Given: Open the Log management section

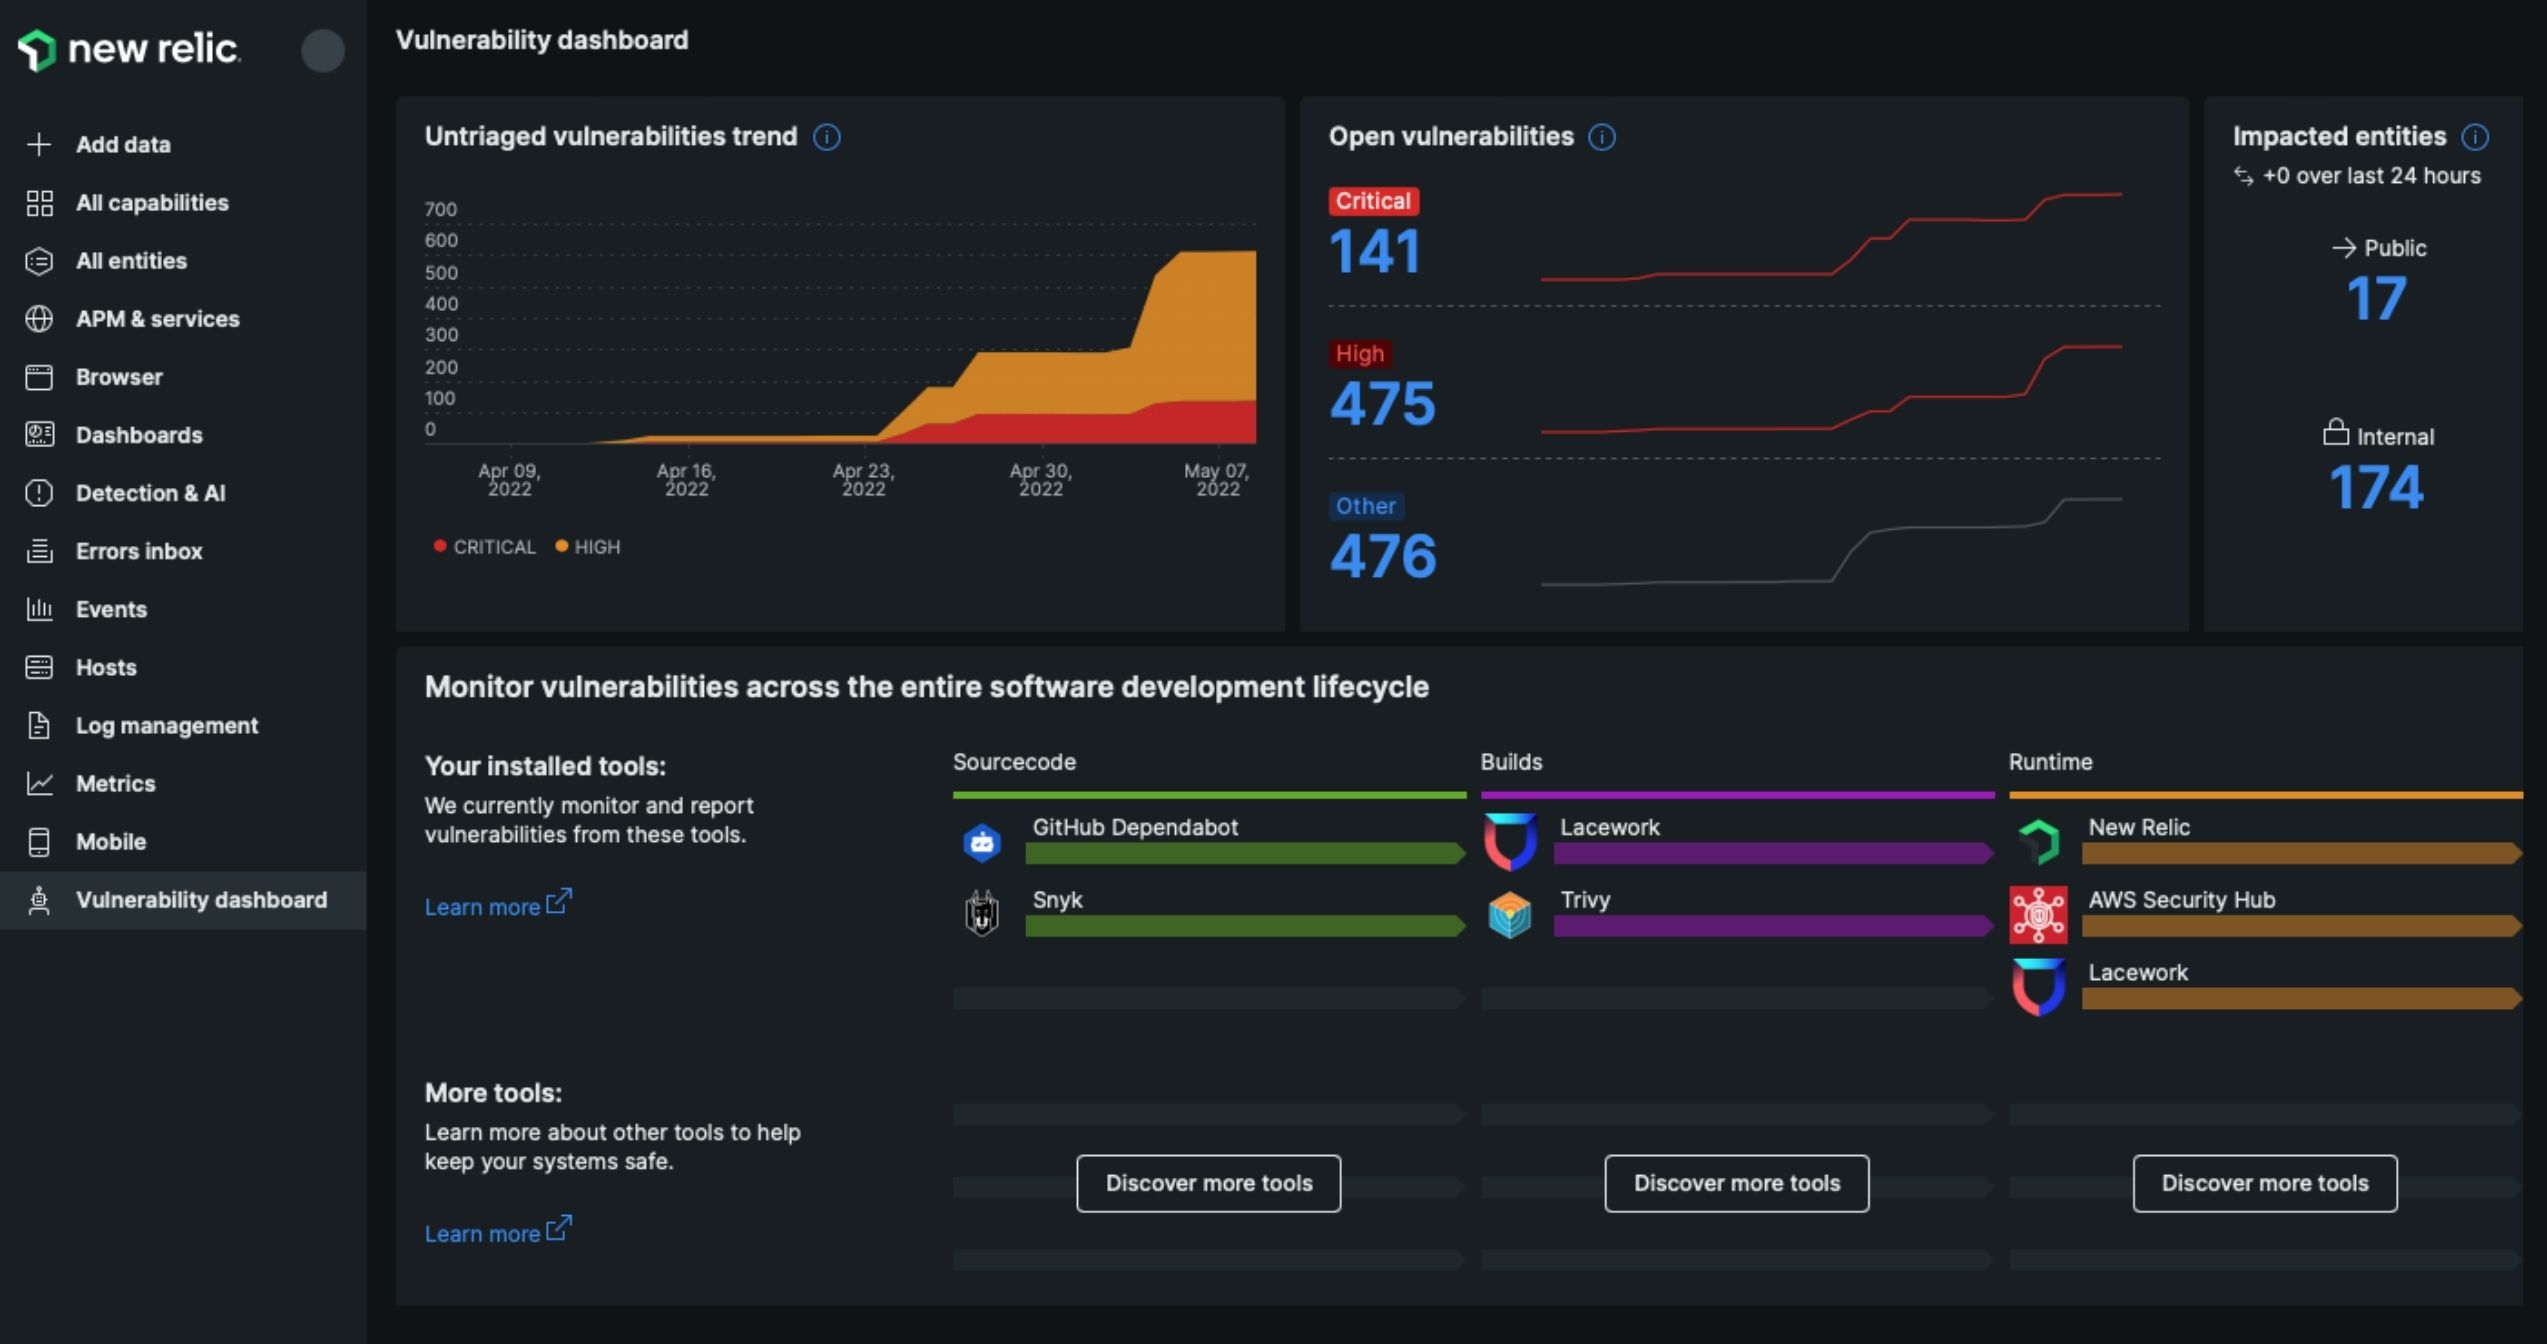Looking at the screenshot, I should [x=166, y=725].
